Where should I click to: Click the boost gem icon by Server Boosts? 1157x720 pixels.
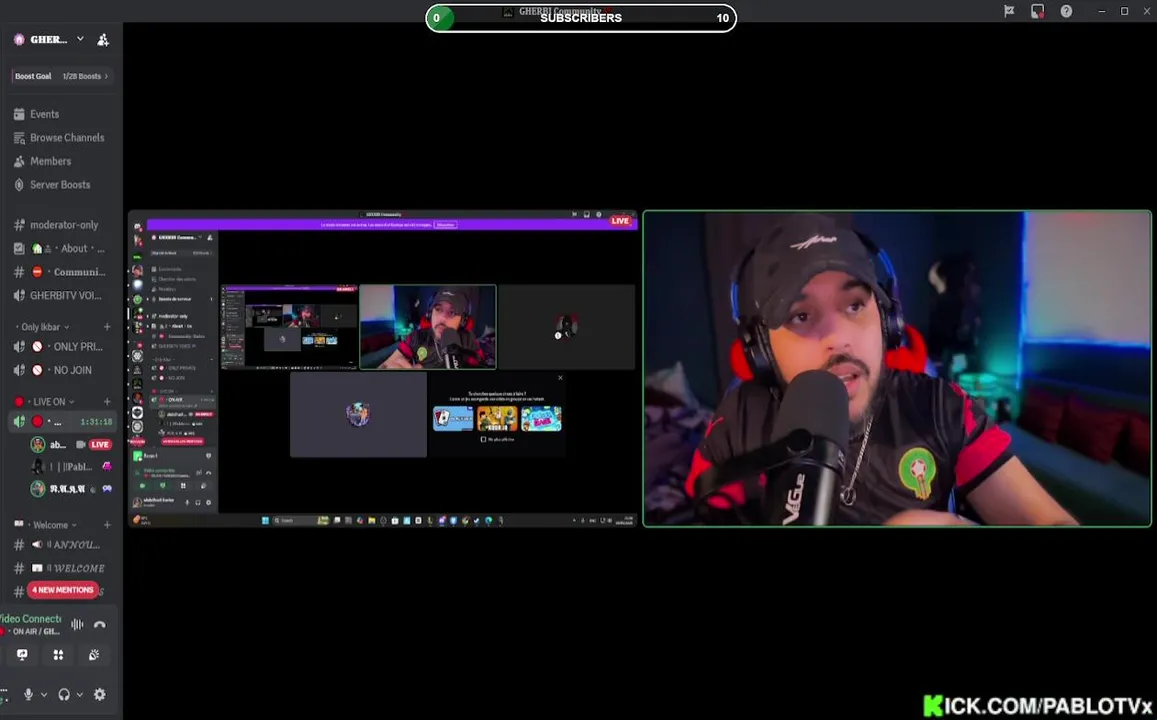click(x=19, y=185)
